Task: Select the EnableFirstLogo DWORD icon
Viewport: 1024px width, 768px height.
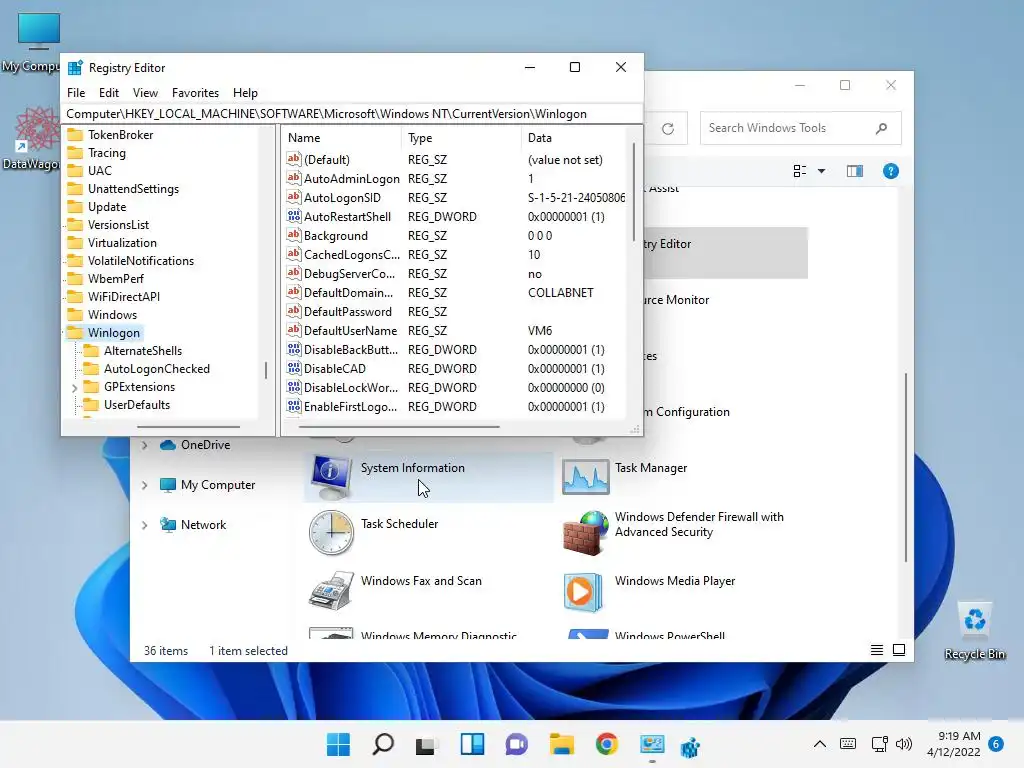Action: pos(294,406)
